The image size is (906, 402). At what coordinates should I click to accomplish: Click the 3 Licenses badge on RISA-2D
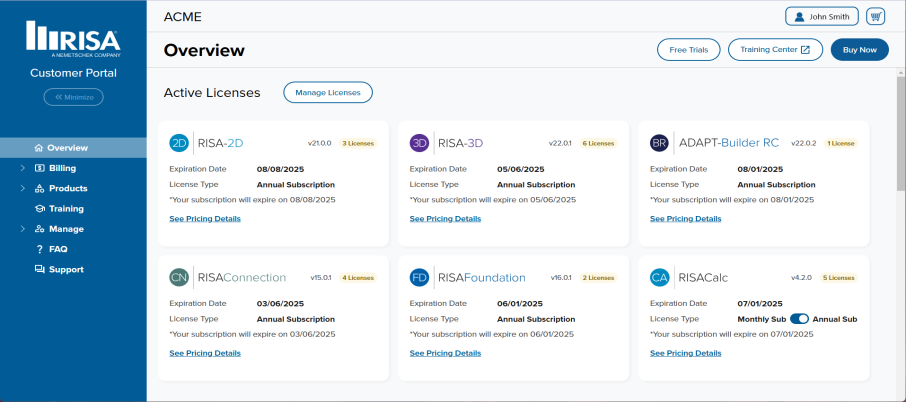[x=357, y=143]
